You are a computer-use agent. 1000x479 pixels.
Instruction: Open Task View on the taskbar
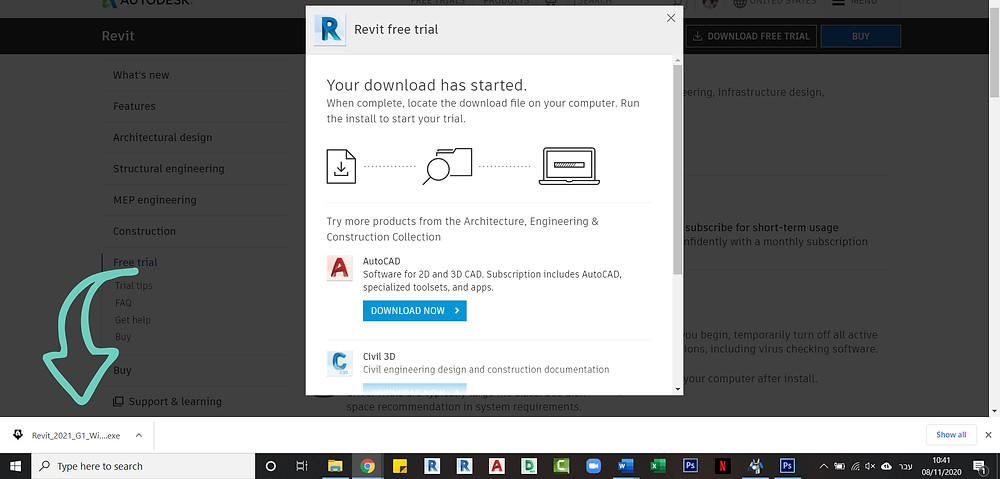pyautogui.click(x=302, y=466)
